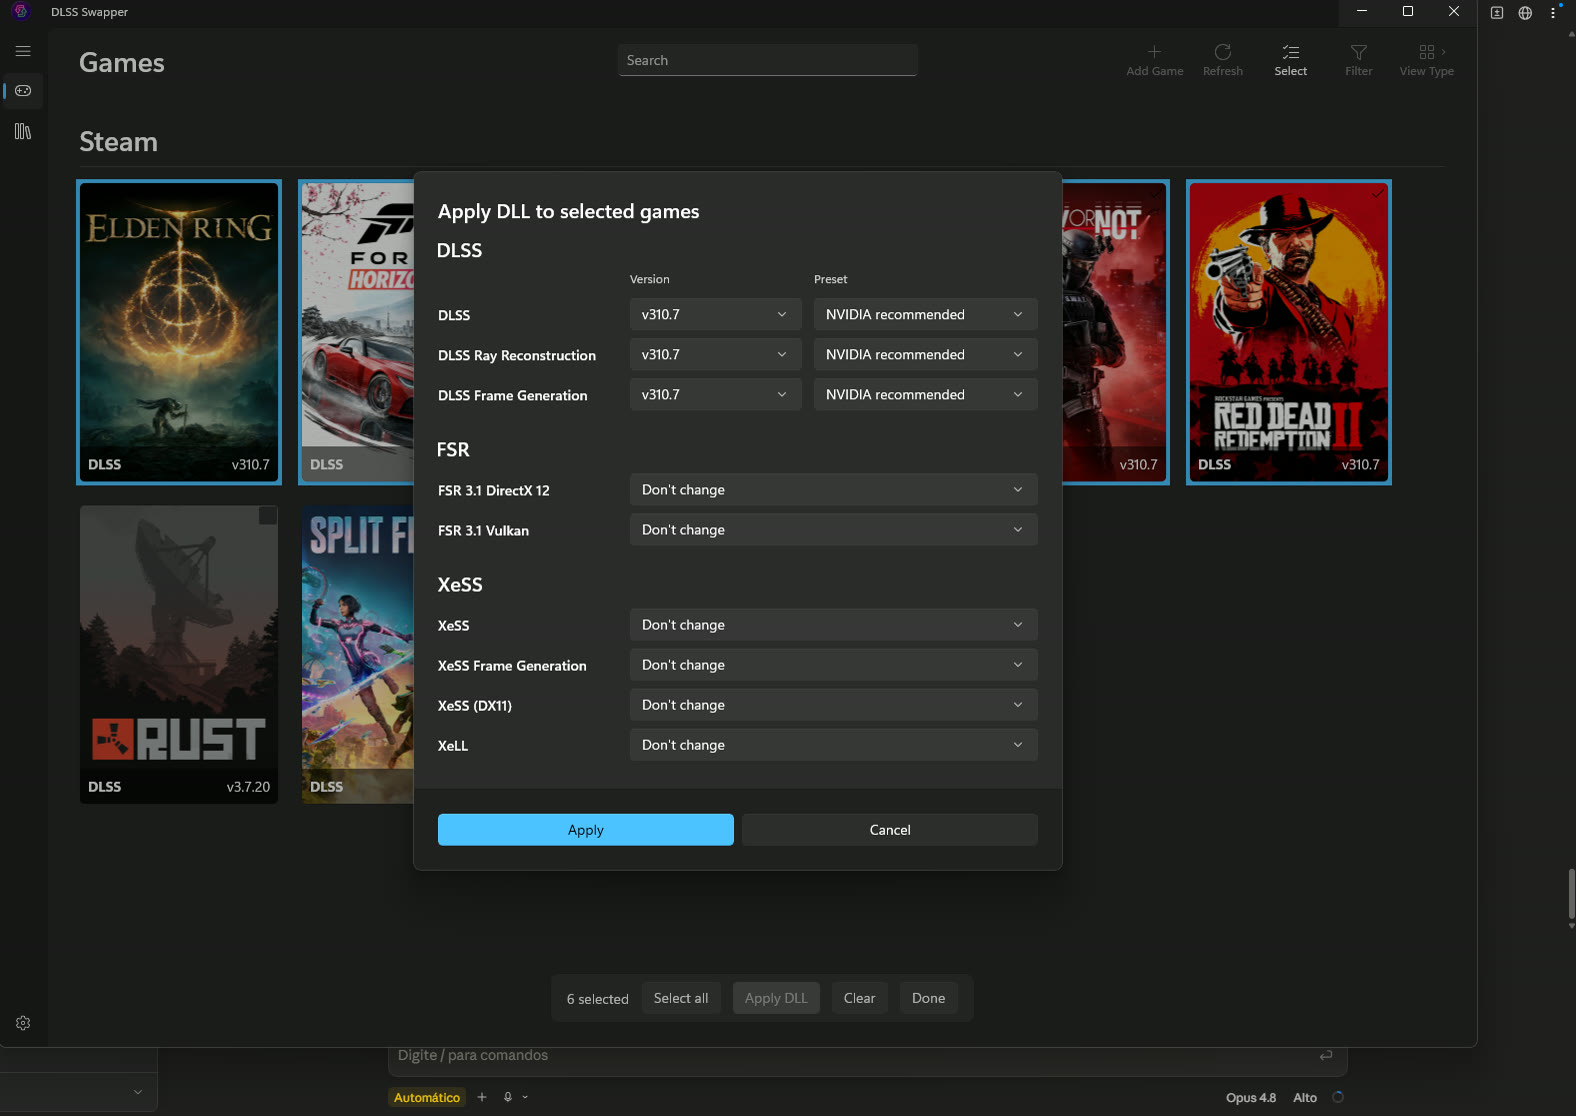Click the Automático mode label
Image resolution: width=1576 pixels, height=1116 pixels.
(x=427, y=1097)
